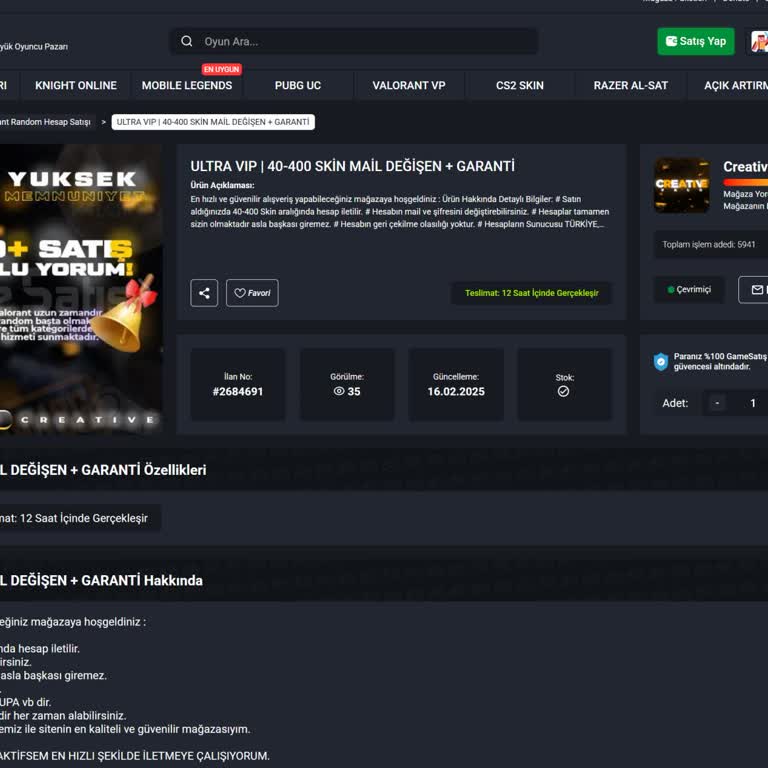Open the KNIGHT ONLINE menu item
This screenshot has height=768, width=768.
coord(76,85)
